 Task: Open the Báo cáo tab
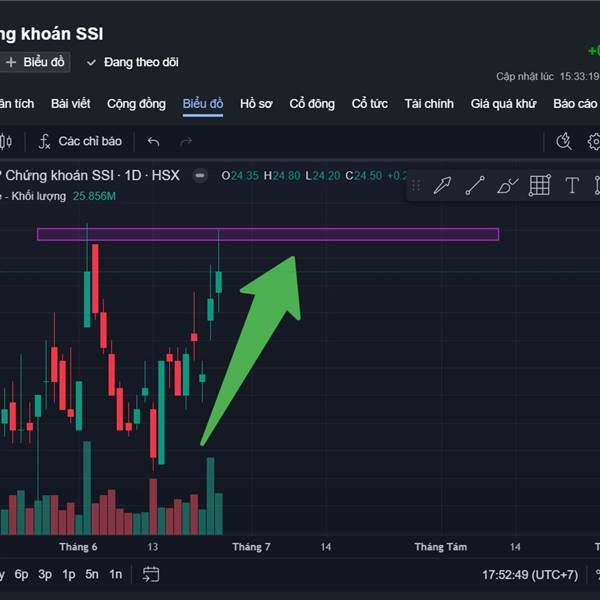pyautogui.click(x=575, y=104)
